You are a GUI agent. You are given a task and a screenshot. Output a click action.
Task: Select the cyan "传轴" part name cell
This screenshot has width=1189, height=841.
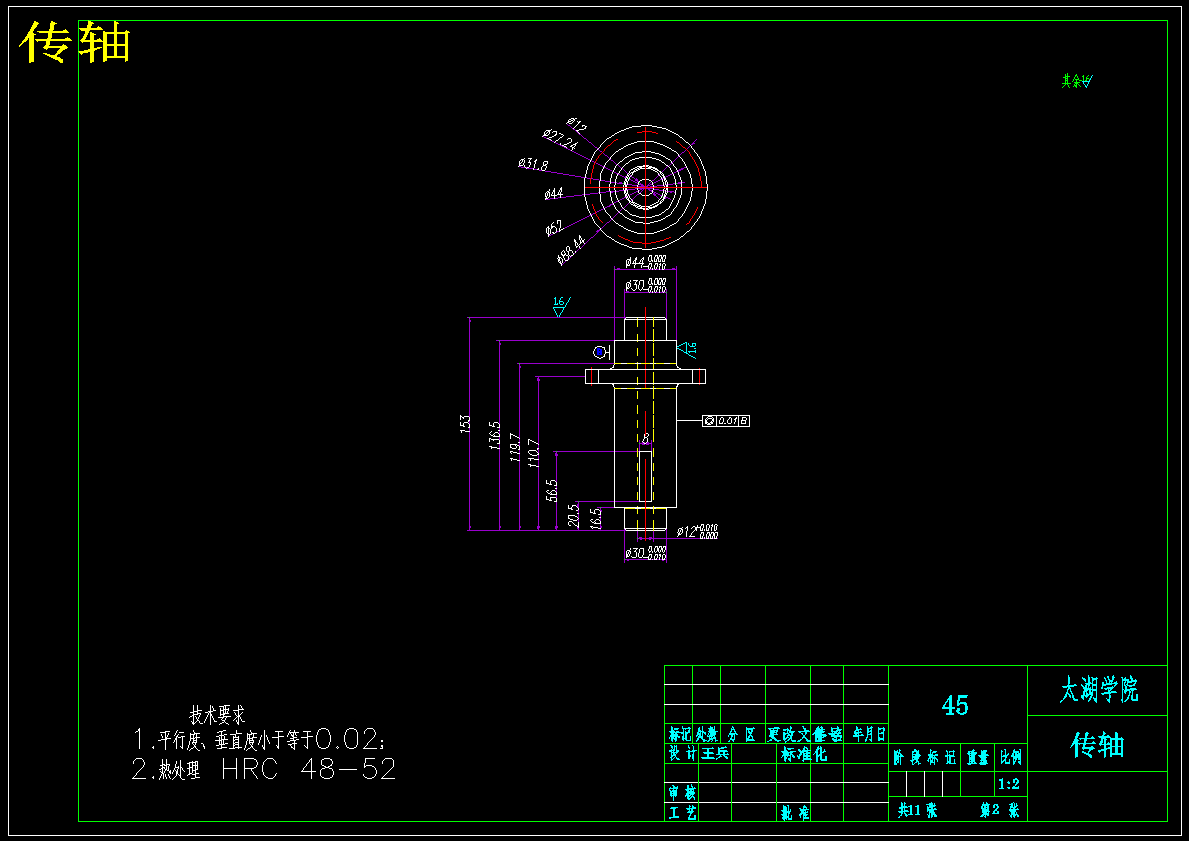pos(1097,745)
